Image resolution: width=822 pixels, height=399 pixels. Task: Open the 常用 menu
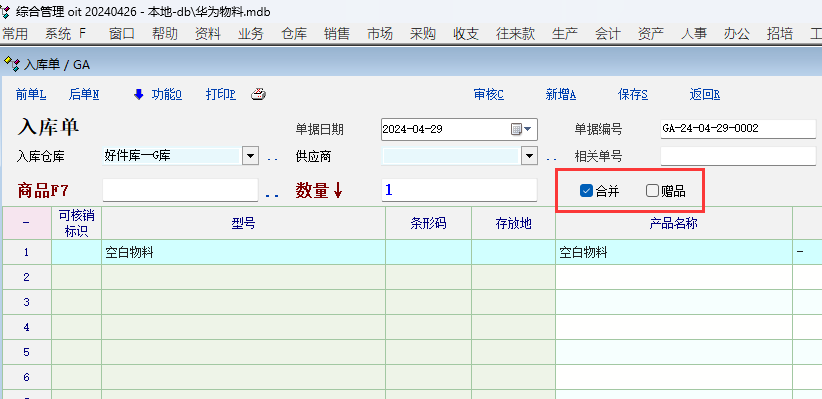click(15, 34)
